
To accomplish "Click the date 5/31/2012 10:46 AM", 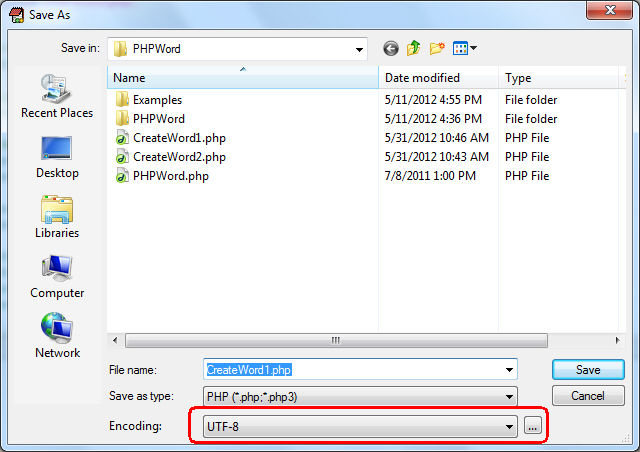I will [x=436, y=138].
